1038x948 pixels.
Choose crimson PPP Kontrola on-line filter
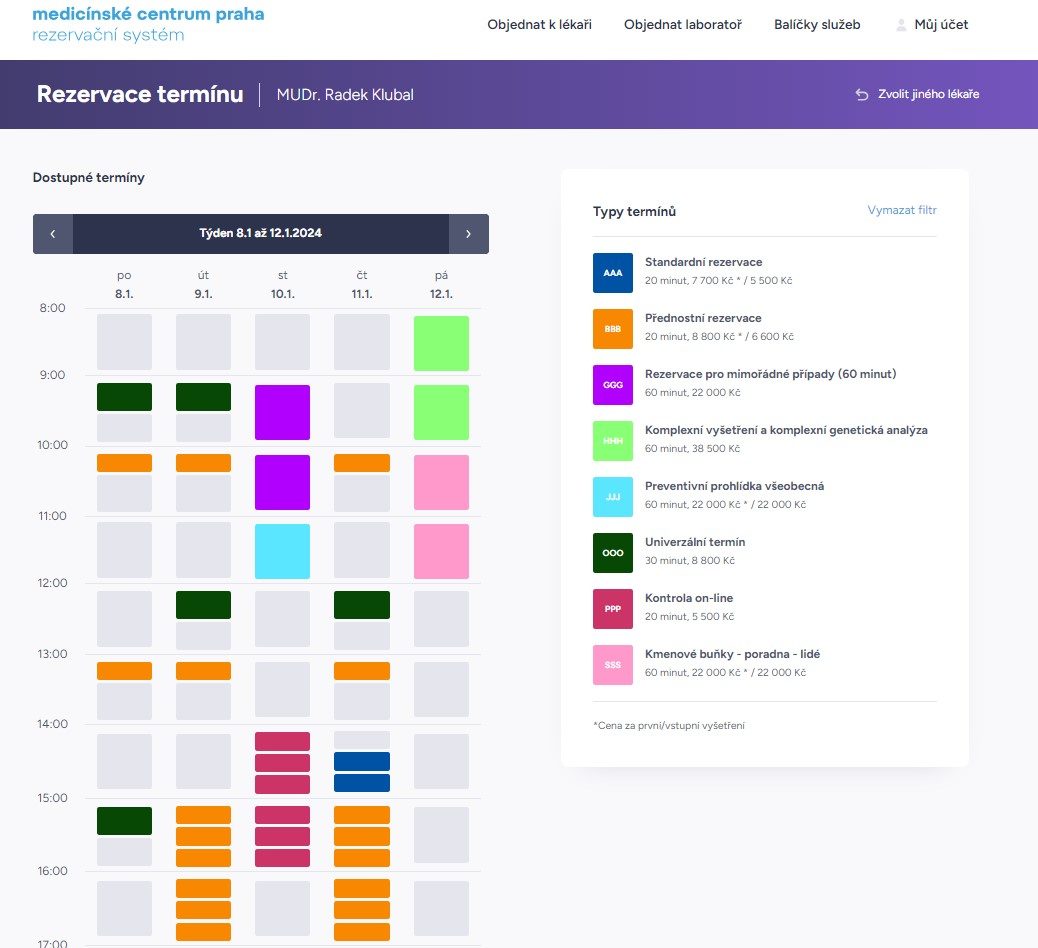pyautogui.click(x=613, y=609)
